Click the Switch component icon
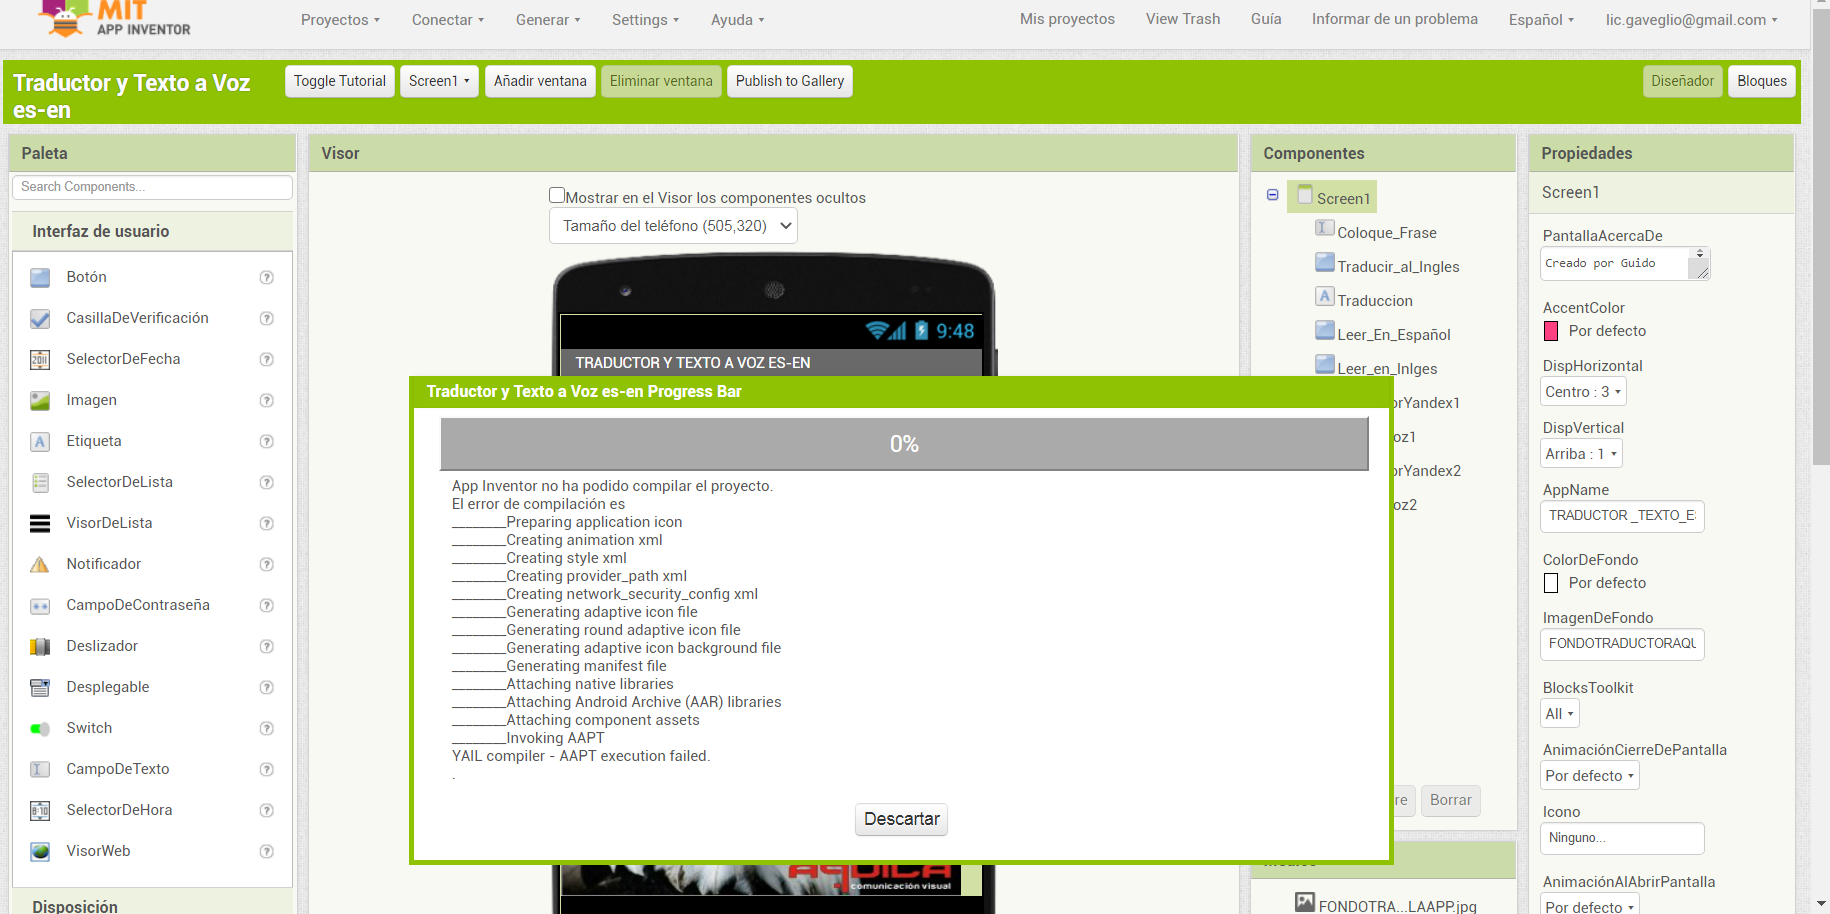 coord(40,729)
